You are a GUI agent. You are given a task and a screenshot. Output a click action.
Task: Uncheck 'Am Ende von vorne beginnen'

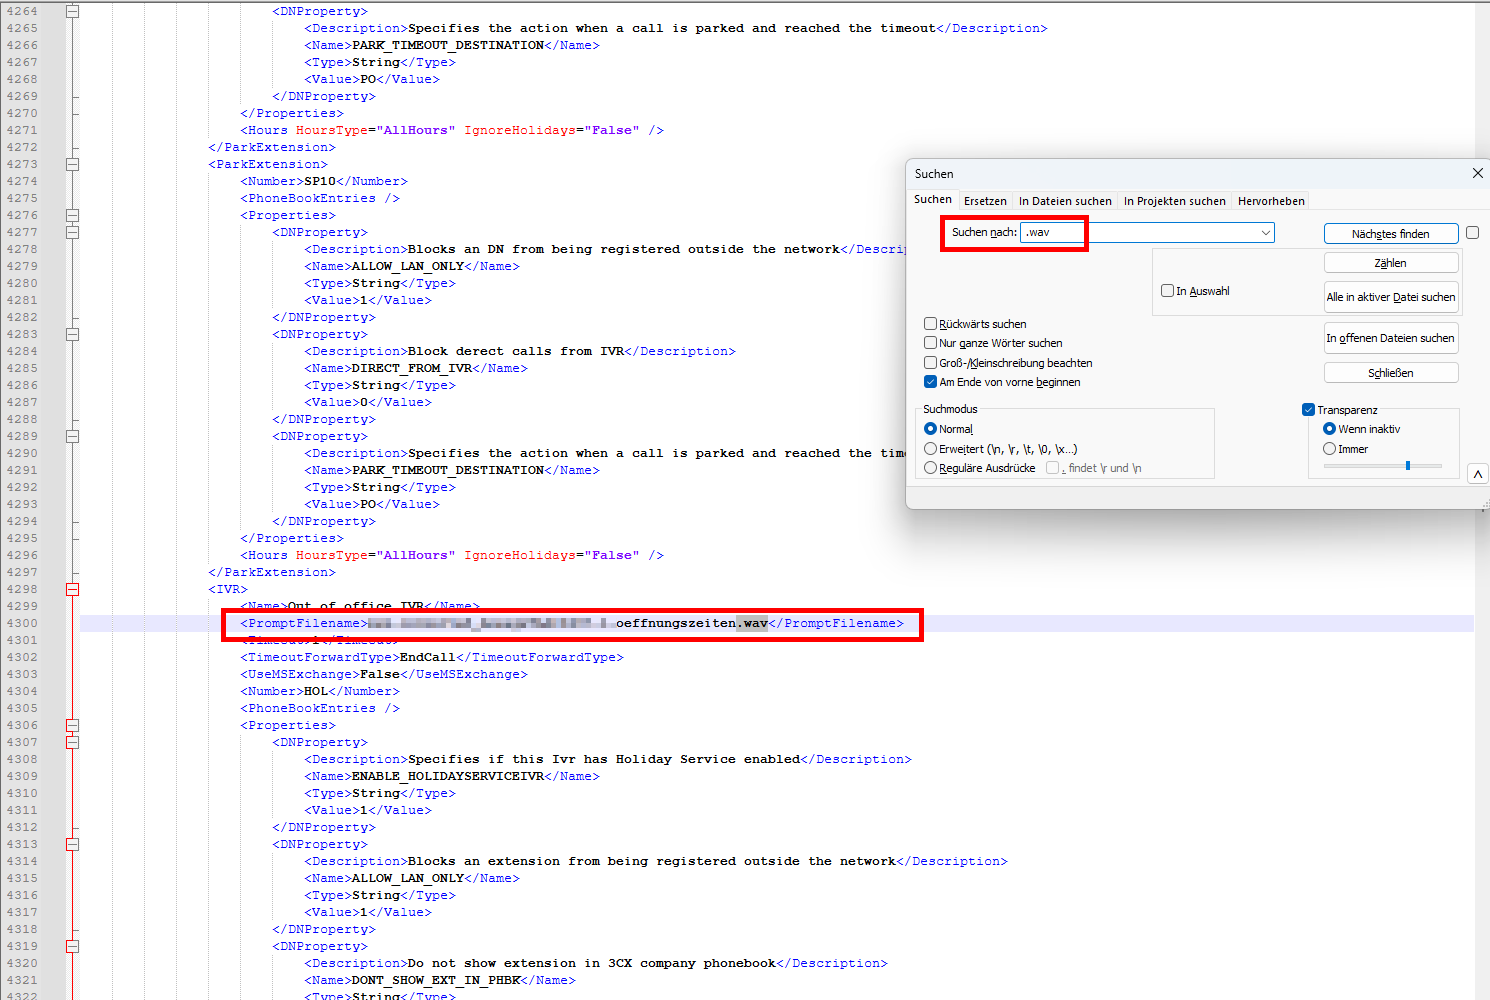coord(930,382)
